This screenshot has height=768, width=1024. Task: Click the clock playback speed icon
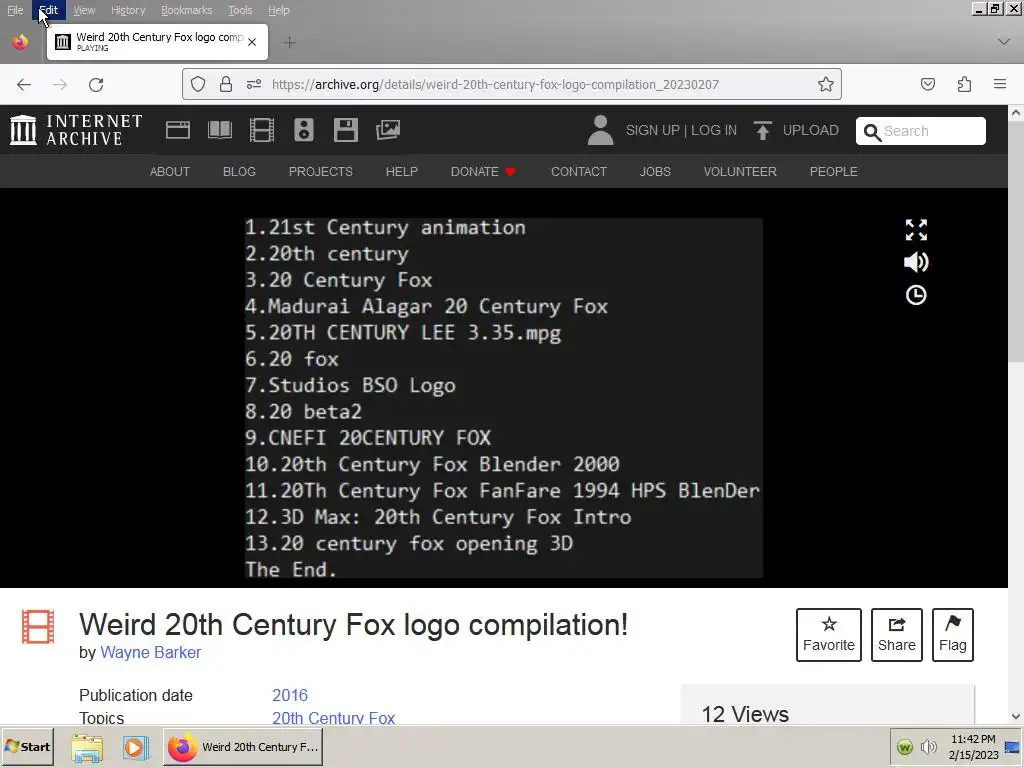click(916, 295)
